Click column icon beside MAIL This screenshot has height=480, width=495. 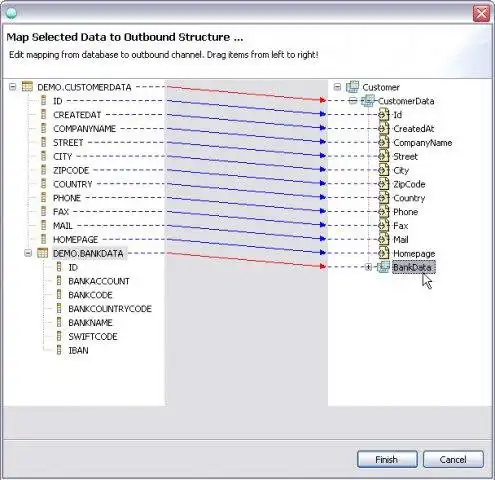tap(43, 225)
